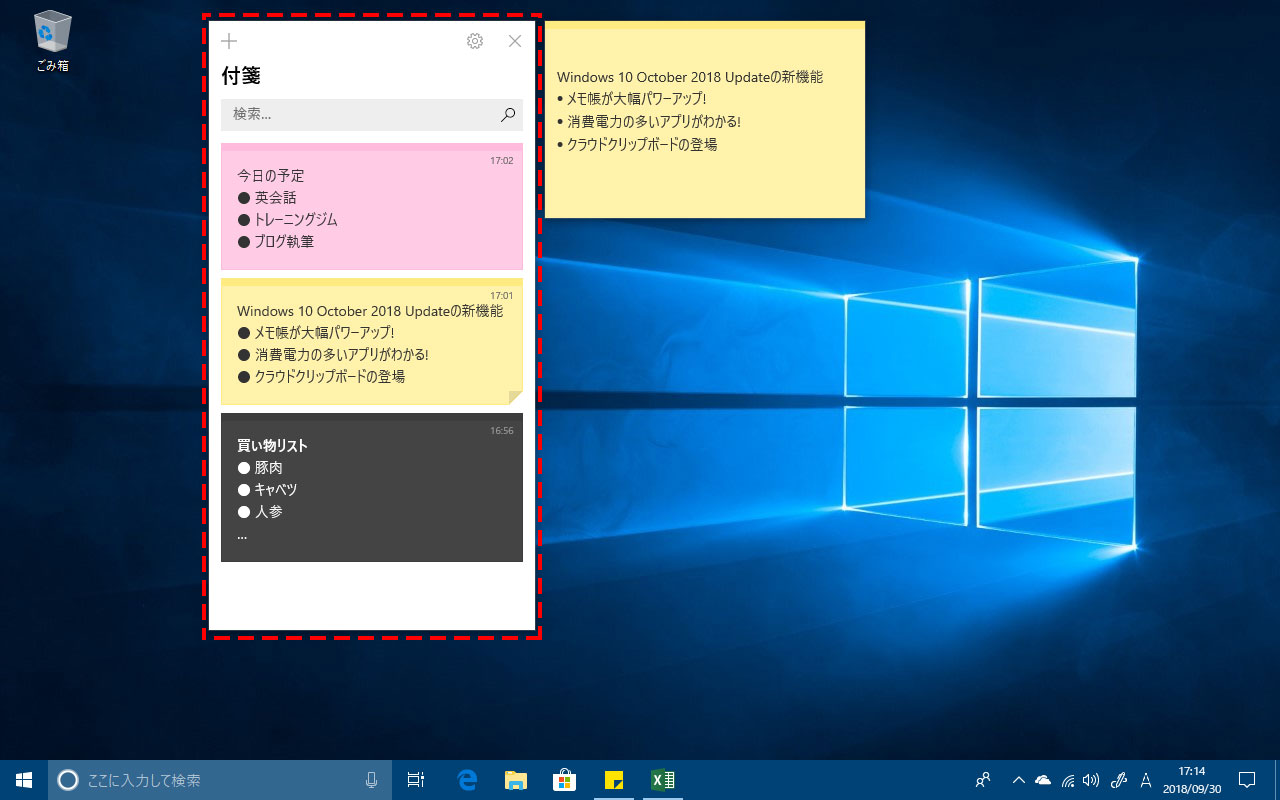Click the OneDrive cloud tray icon
1280x800 pixels.
tap(1043, 780)
